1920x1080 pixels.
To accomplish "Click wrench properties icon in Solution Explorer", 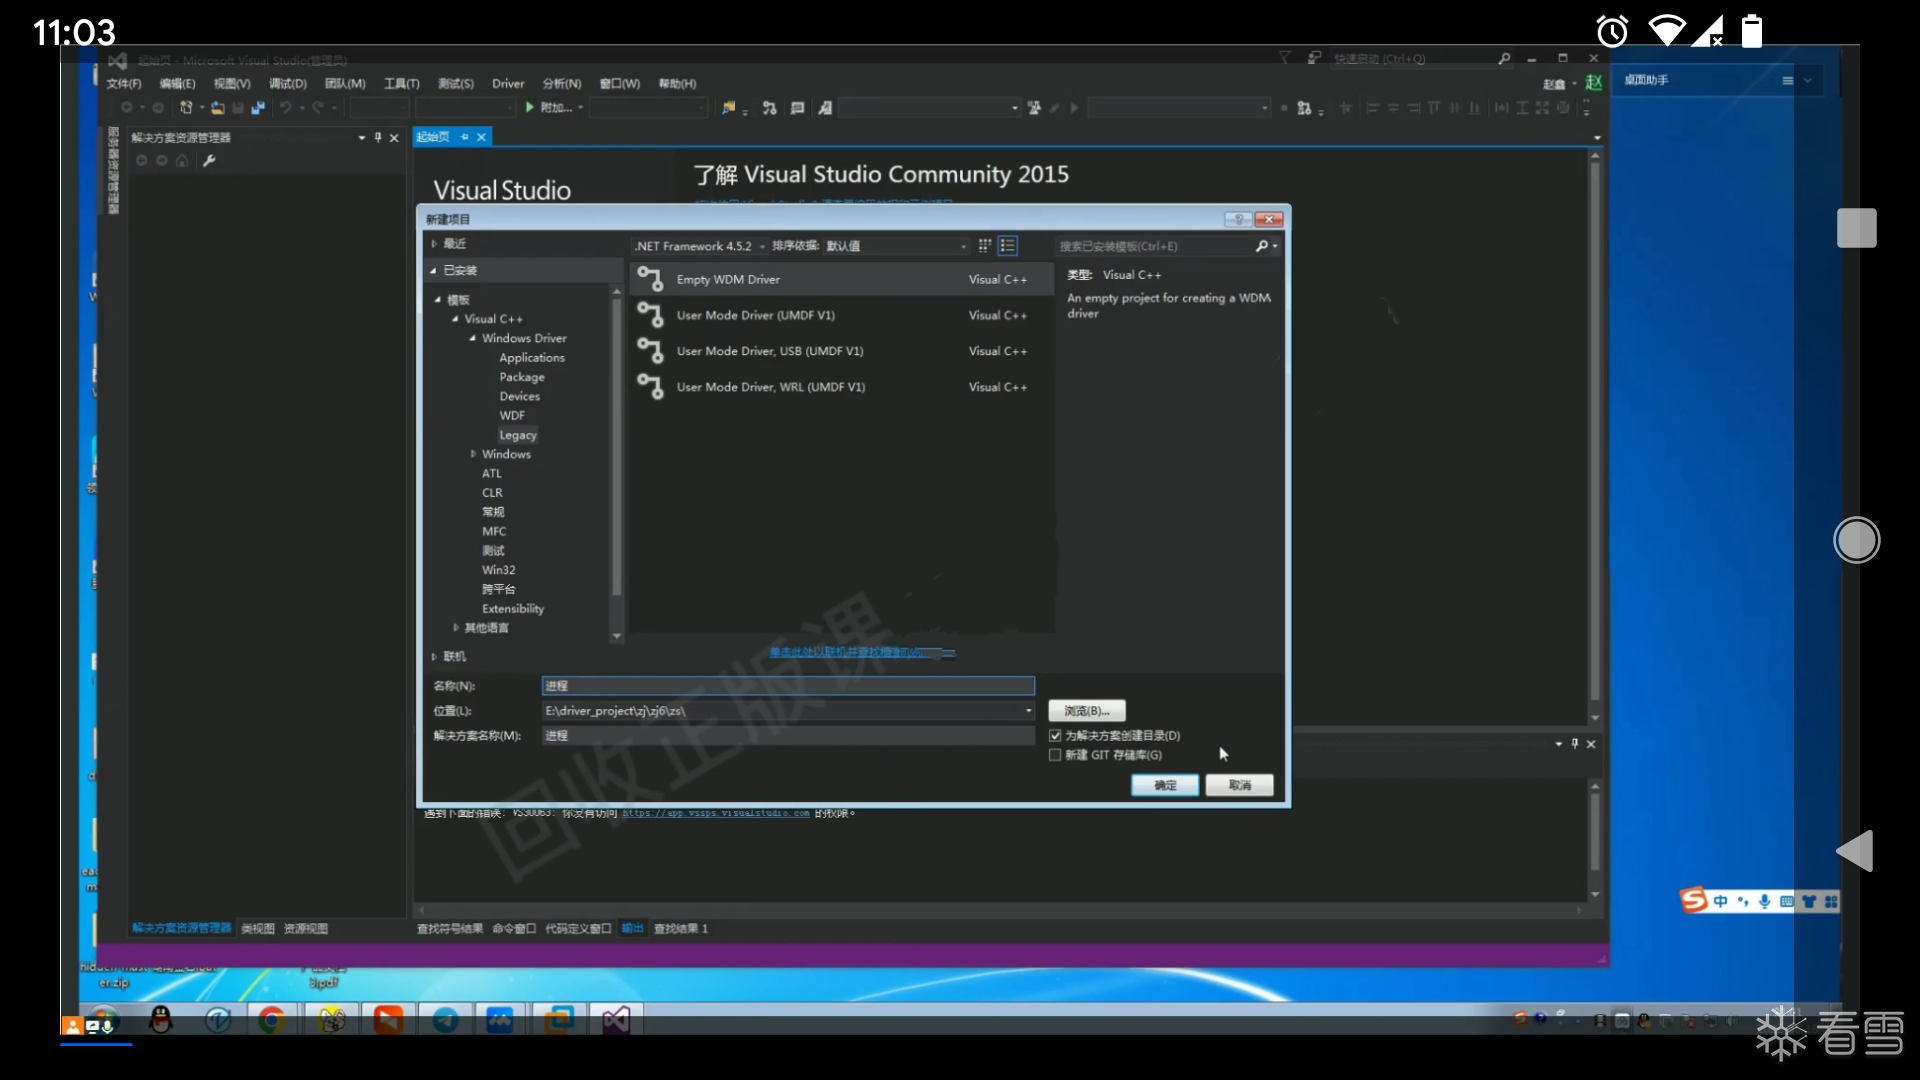I will point(209,161).
